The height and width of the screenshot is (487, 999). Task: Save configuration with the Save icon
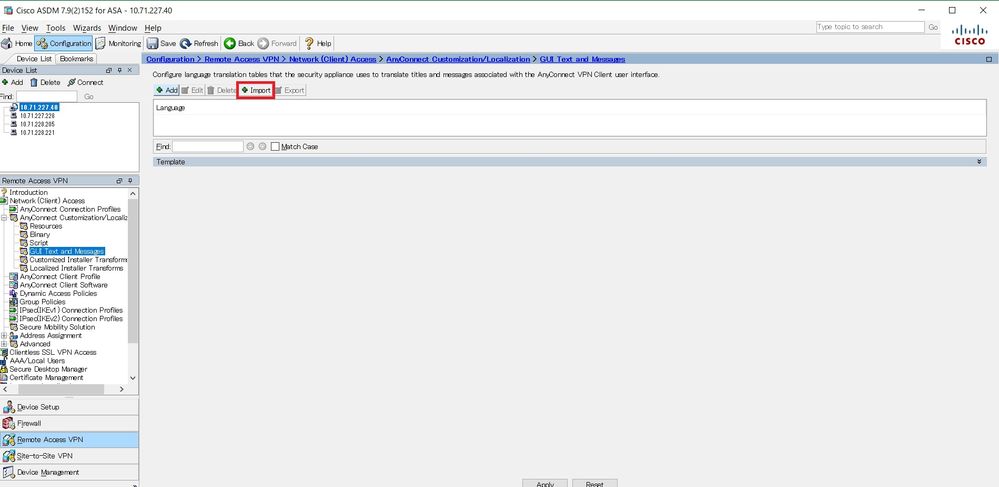tap(162, 43)
